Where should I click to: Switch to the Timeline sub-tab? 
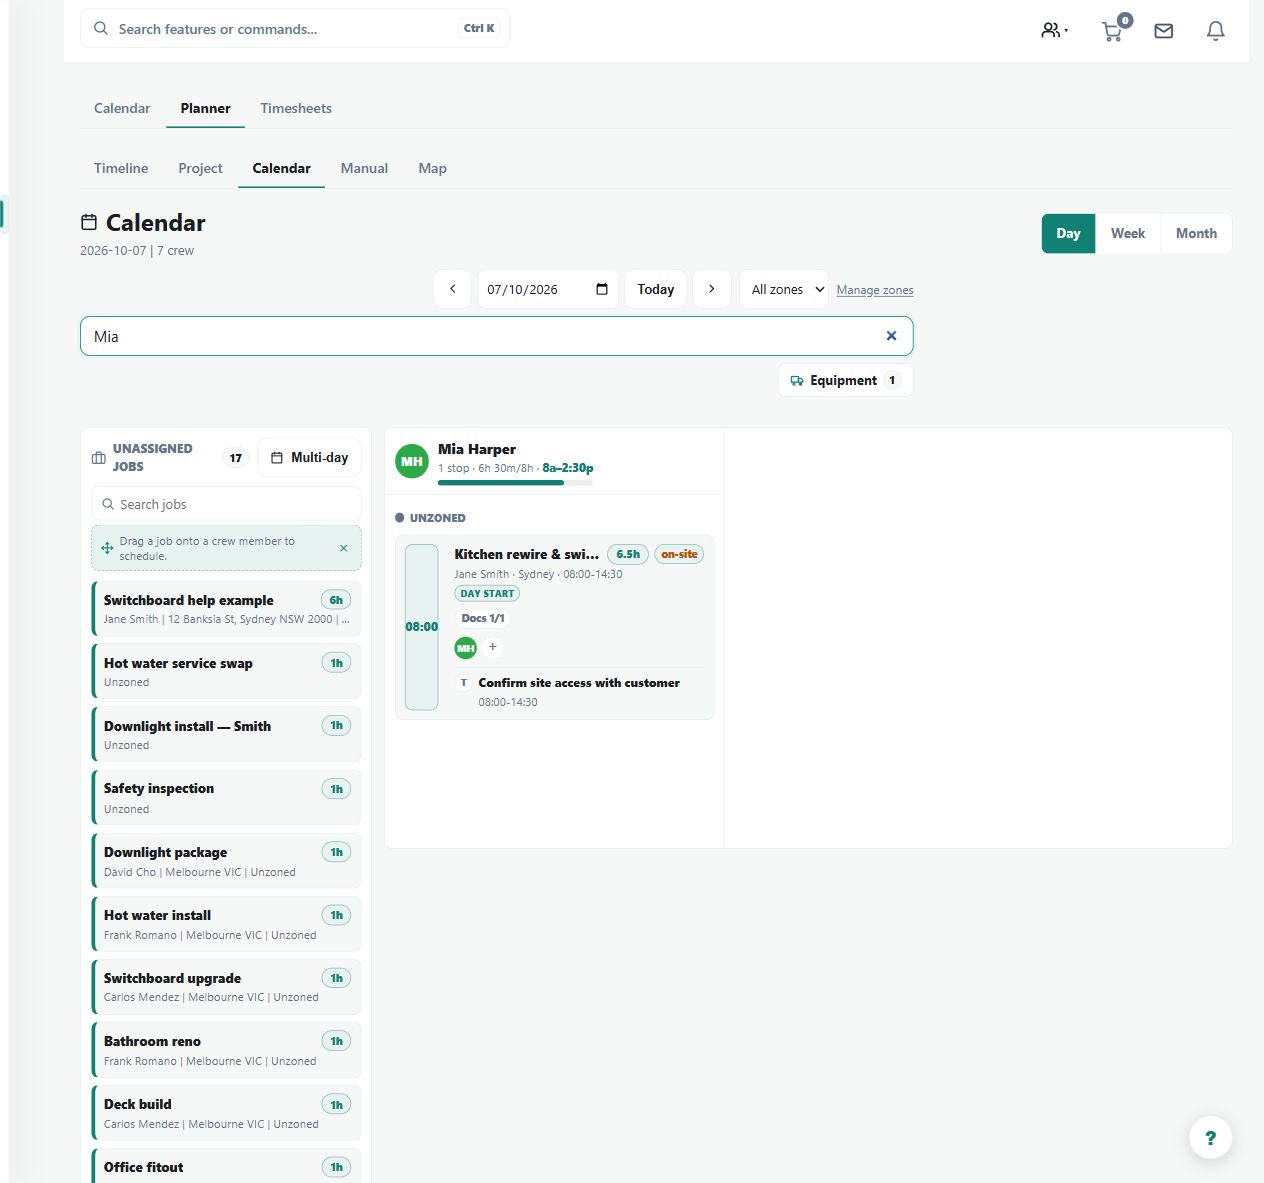click(121, 168)
